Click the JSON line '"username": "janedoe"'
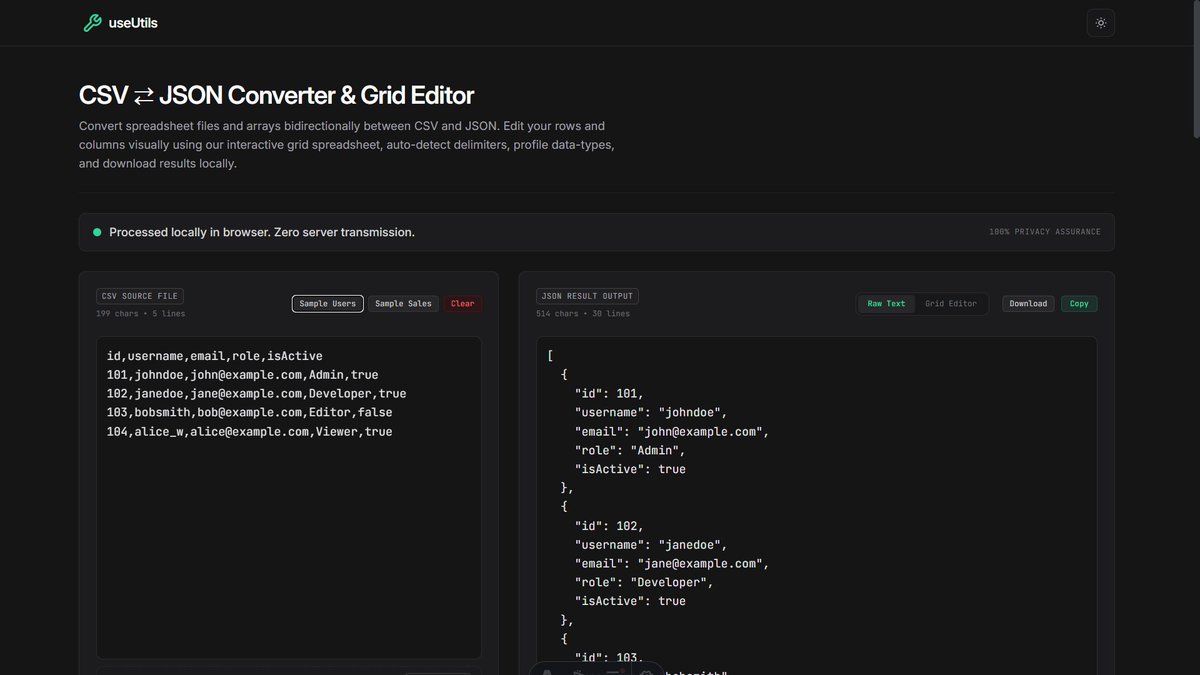1200x675 pixels. click(x=651, y=544)
